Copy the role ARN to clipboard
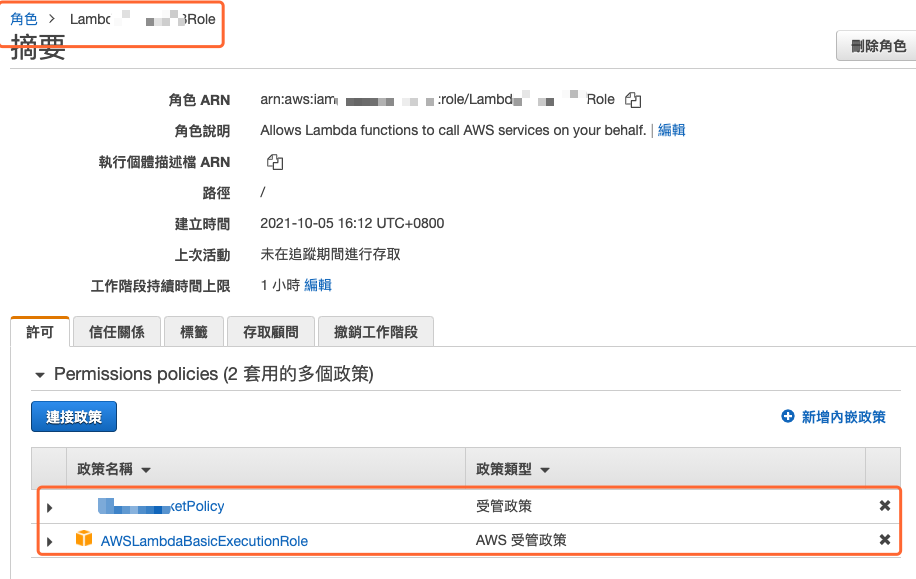The image size is (916, 579). point(633,100)
